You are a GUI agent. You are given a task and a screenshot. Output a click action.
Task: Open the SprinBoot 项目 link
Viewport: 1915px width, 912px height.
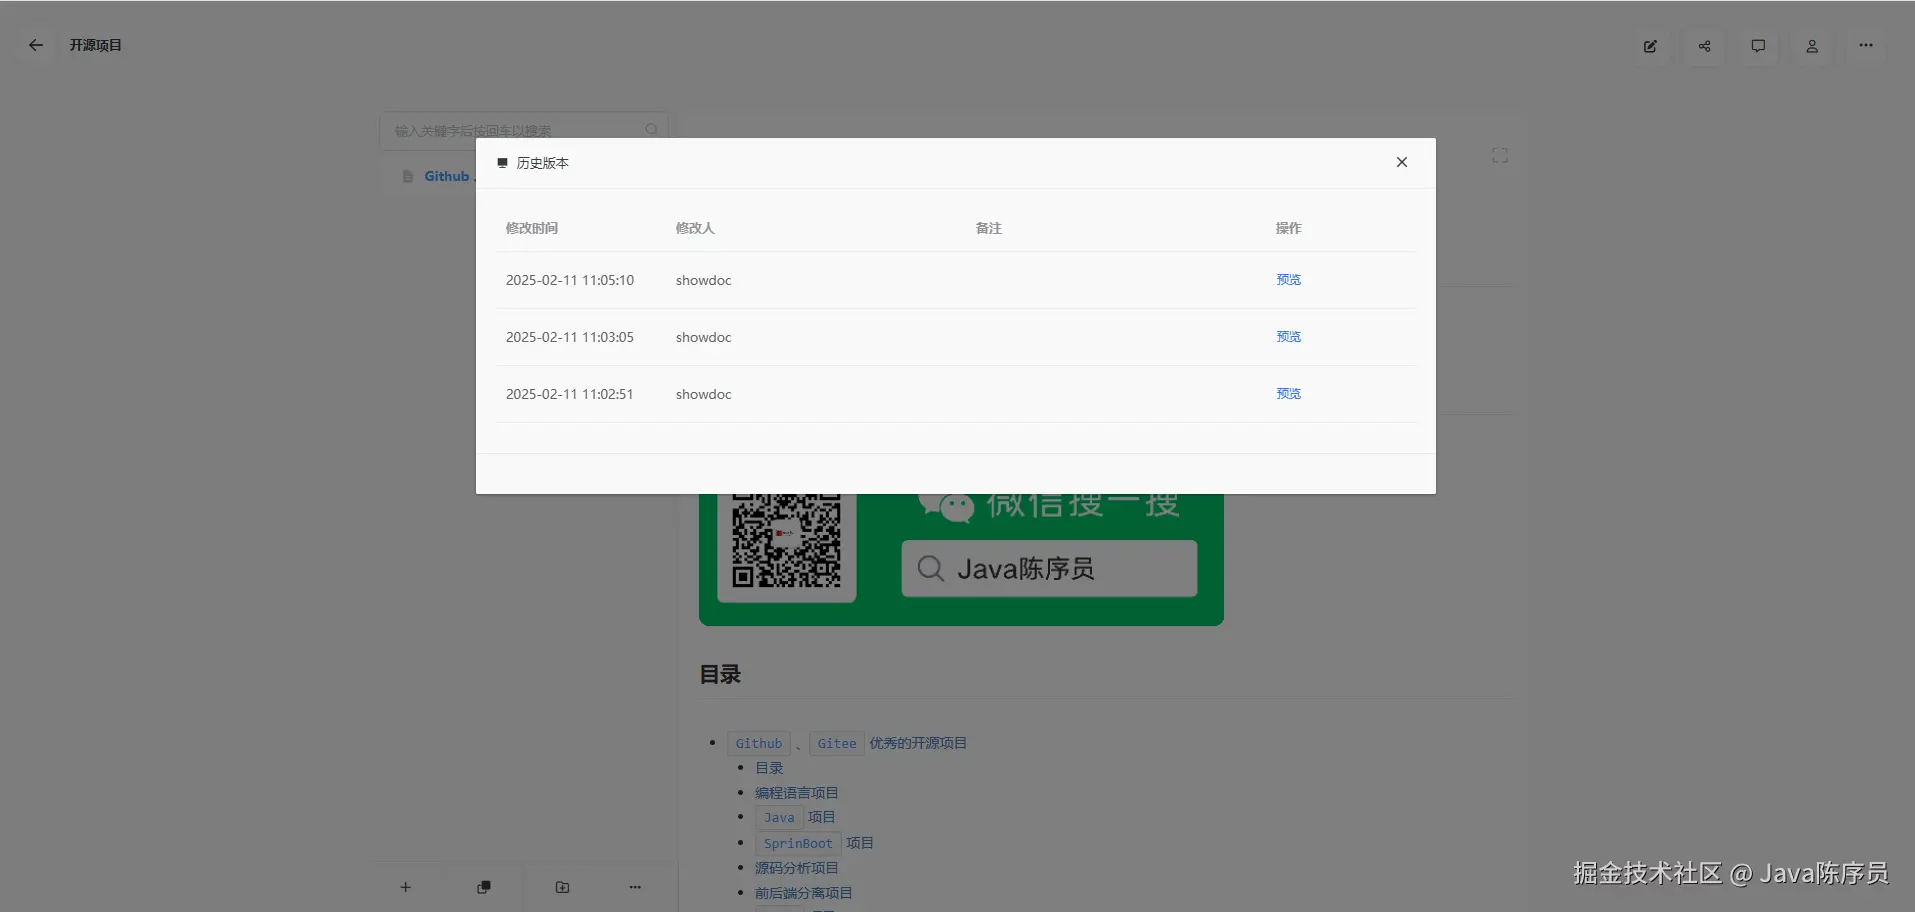coord(815,843)
